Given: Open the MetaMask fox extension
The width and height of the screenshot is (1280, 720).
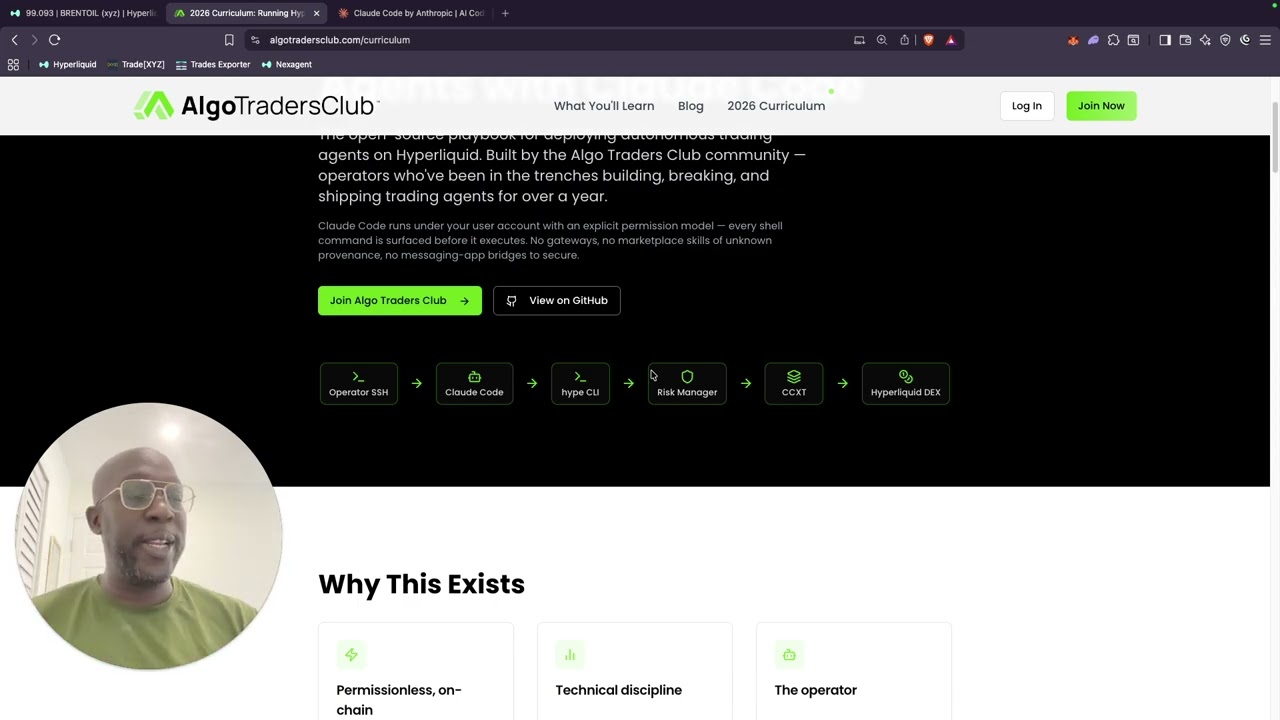Looking at the screenshot, I should tap(1073, 40).
